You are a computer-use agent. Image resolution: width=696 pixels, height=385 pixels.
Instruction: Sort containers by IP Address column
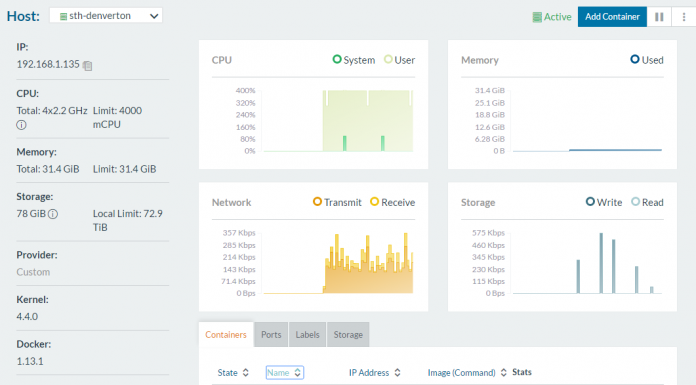coord(375,373)
